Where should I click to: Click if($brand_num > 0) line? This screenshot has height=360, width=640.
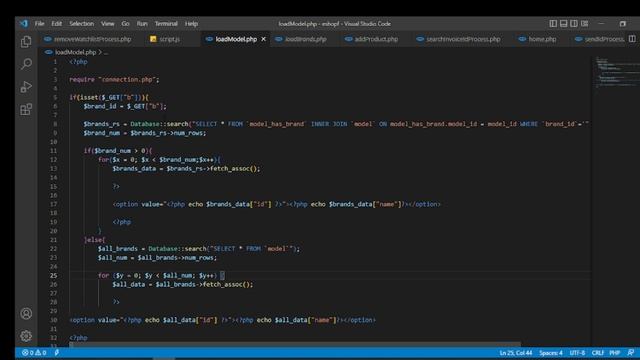[118, 151]
